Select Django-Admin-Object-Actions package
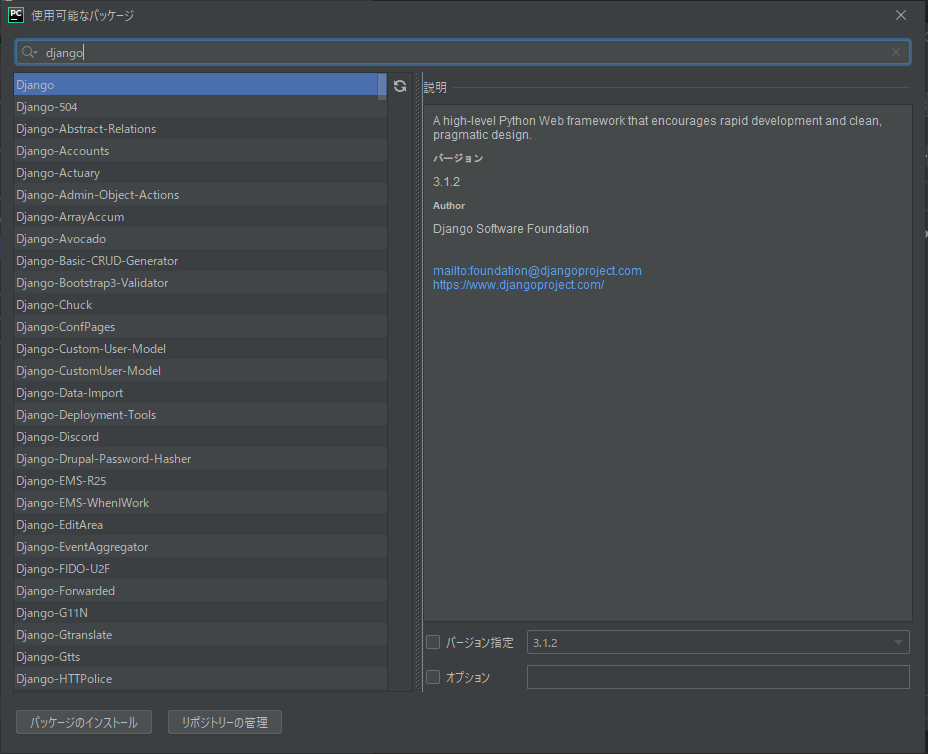 200,195
